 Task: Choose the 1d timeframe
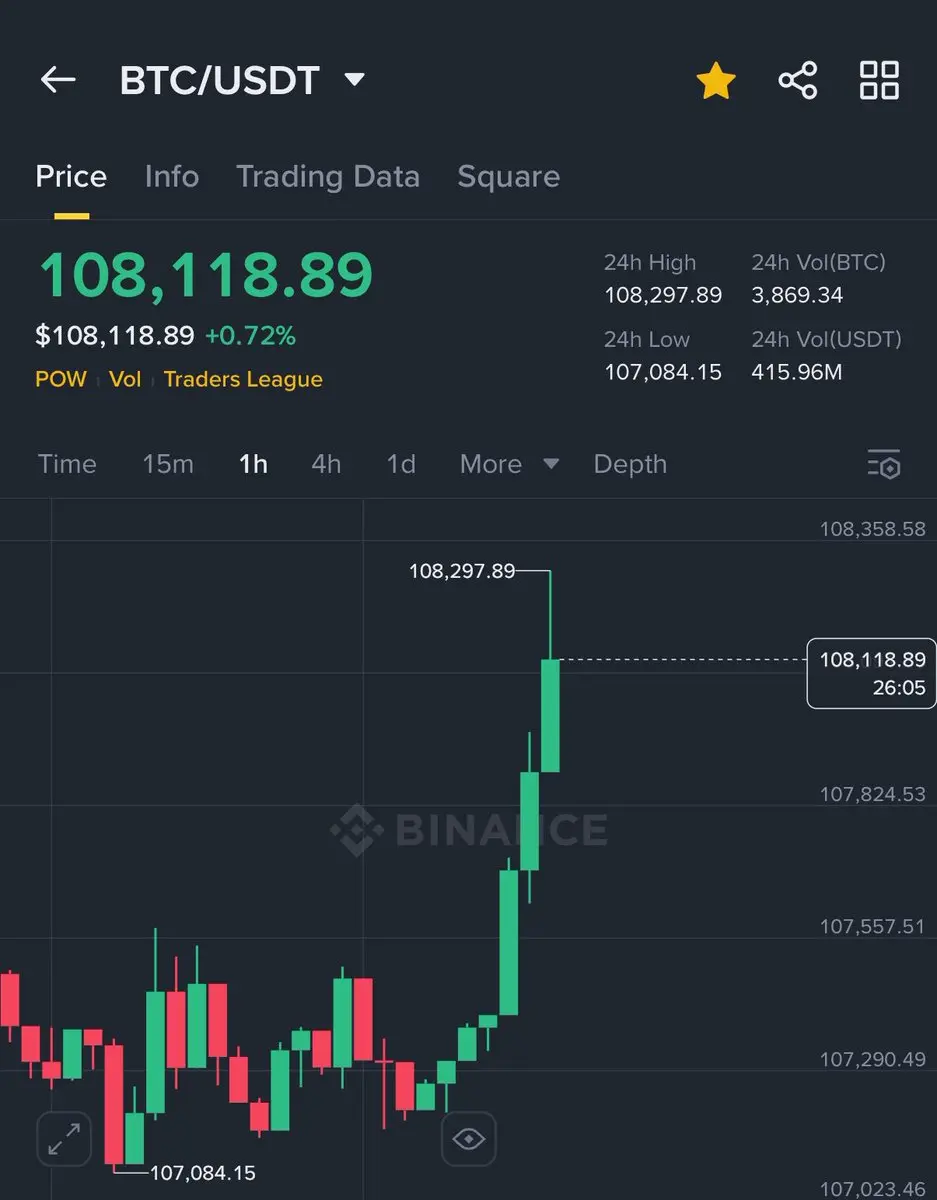click(x=401, y=464)
